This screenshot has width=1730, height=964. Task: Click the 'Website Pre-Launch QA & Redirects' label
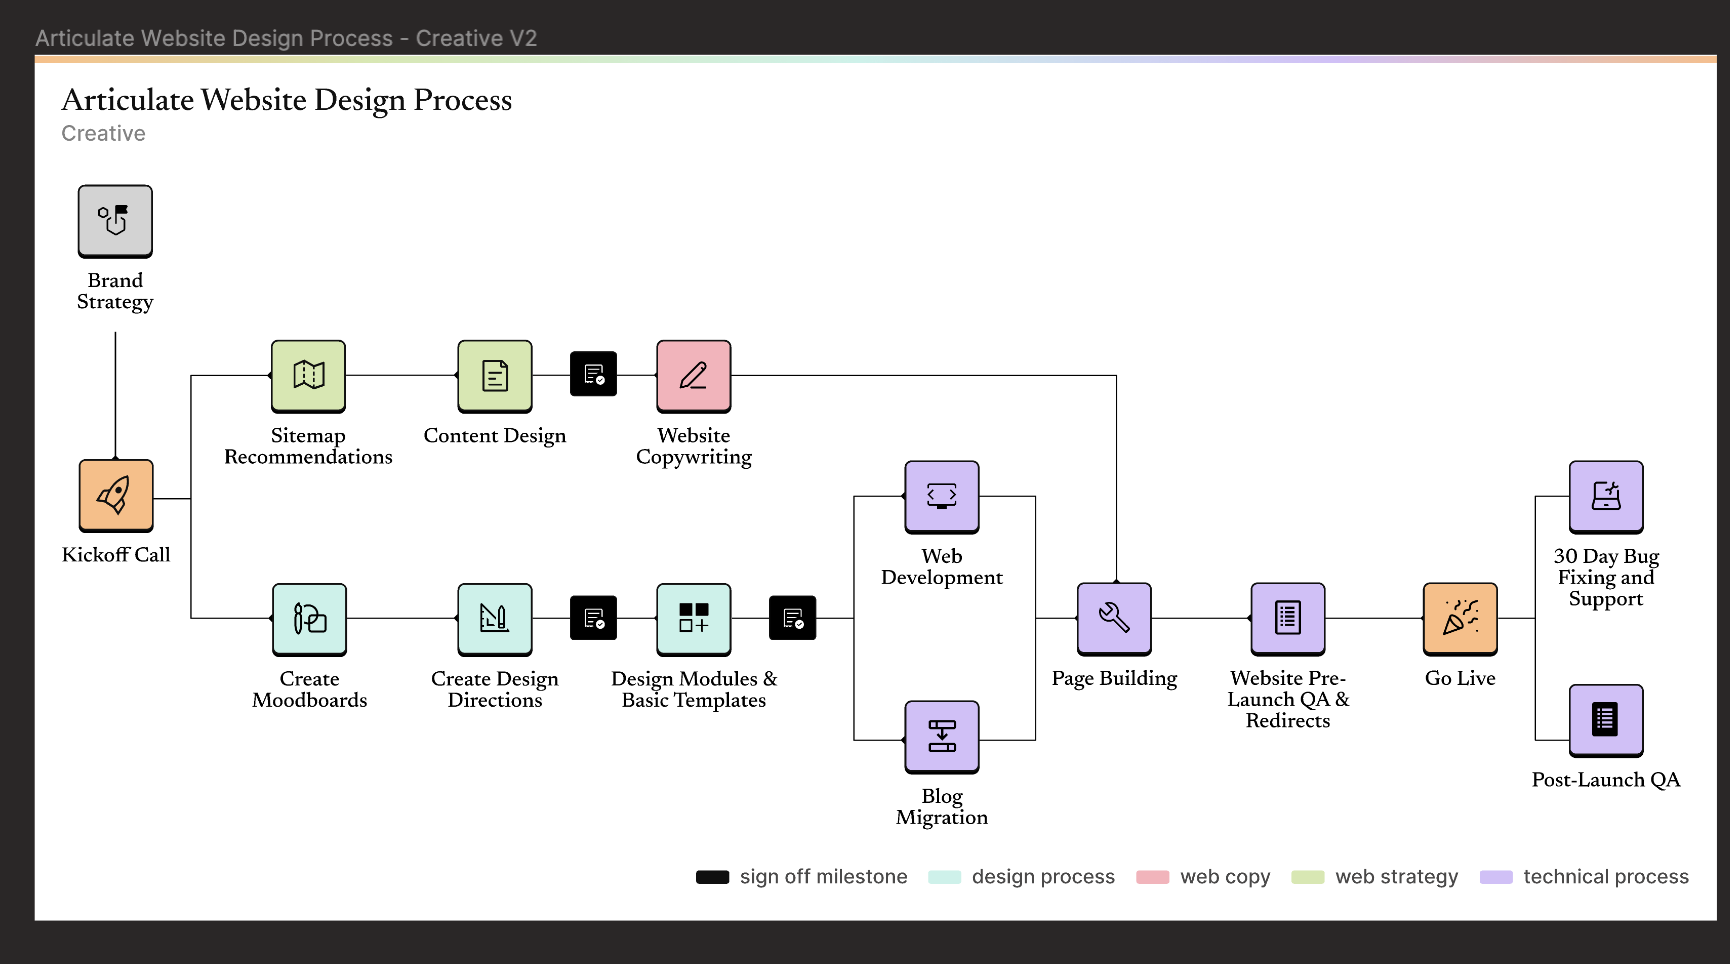pos(1288,699)
